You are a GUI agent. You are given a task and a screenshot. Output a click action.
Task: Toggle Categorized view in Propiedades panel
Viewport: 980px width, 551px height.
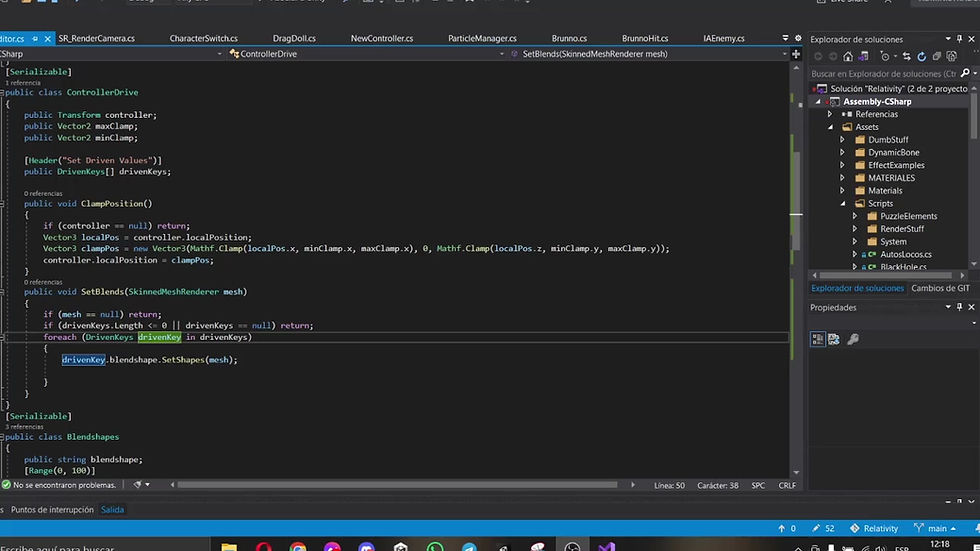click(818, 339)
